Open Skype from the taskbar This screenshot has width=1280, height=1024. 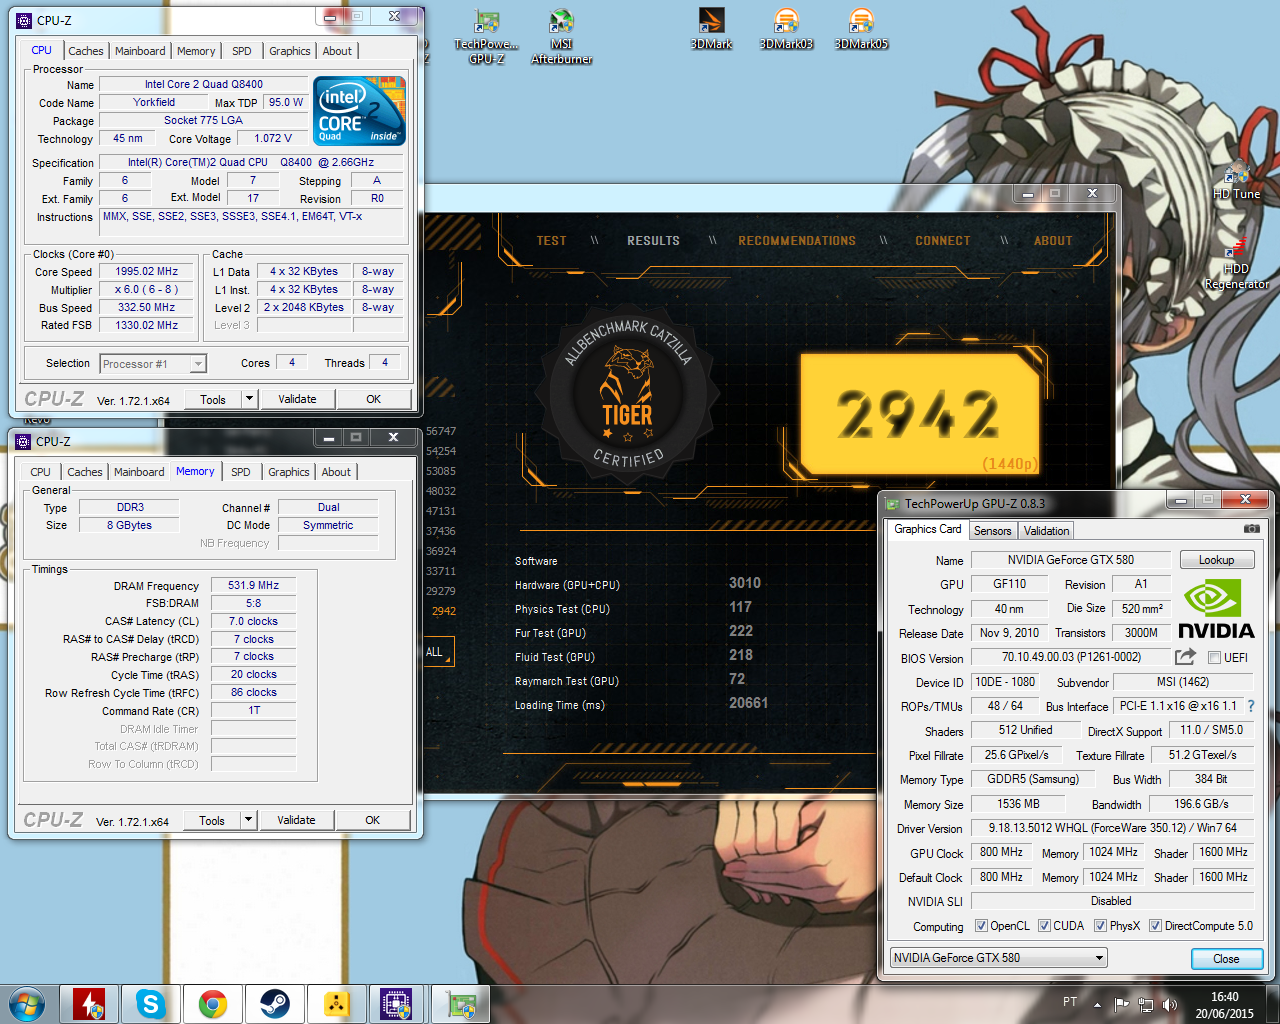[x=151, y=1004]
